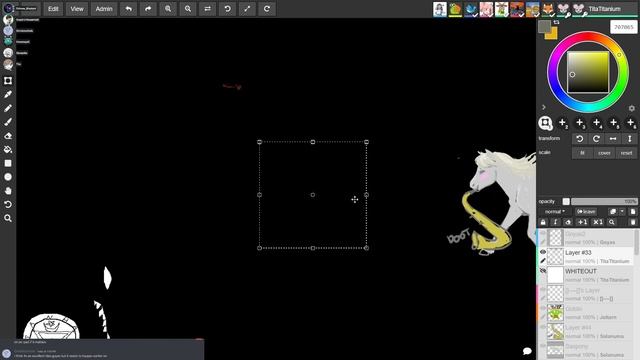Open the chat speech bubble
Screen dimensions: 640x360
coord(527,351)
